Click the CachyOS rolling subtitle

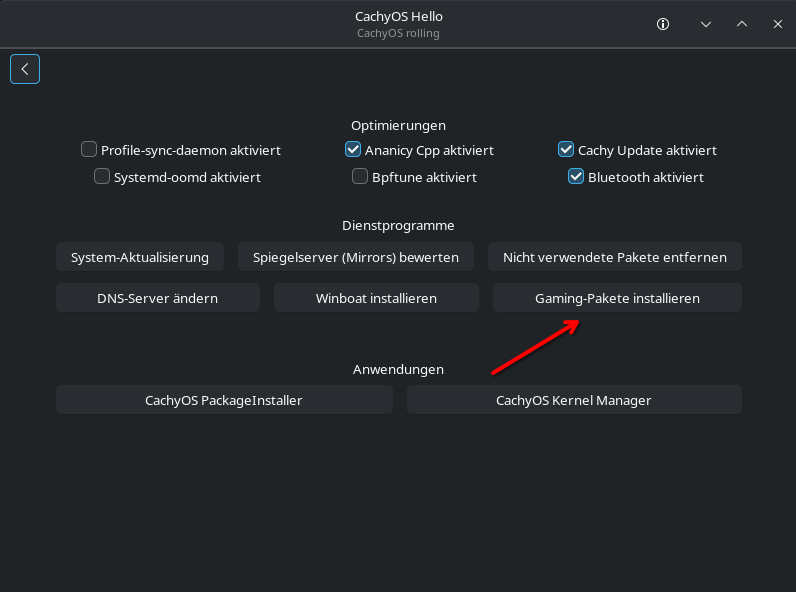399,33
